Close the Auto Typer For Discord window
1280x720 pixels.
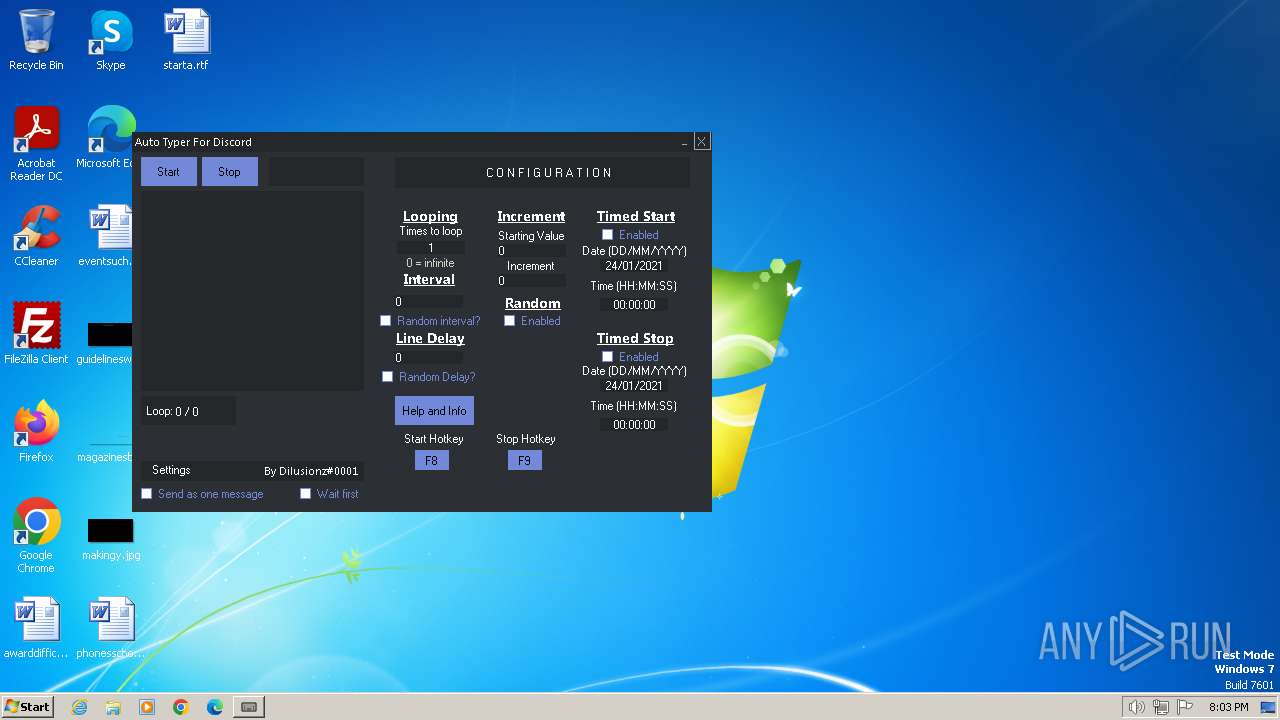pyautogui.click(x=702, y=142)
